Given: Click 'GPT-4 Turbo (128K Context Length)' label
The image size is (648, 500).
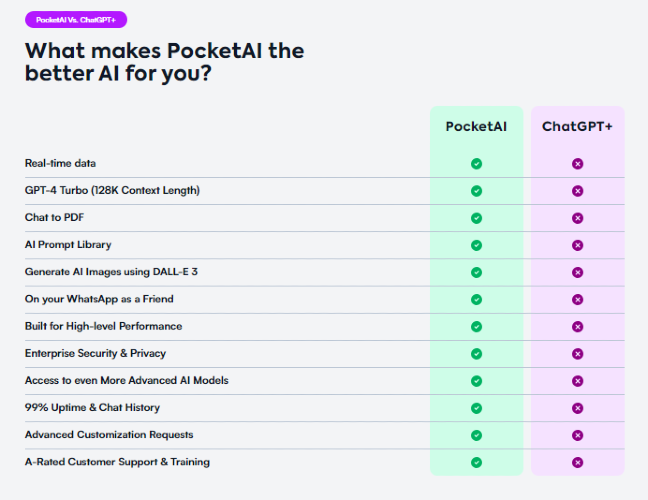Looking at the screenshot, I should pyautogui.click(x=112, y=190).
